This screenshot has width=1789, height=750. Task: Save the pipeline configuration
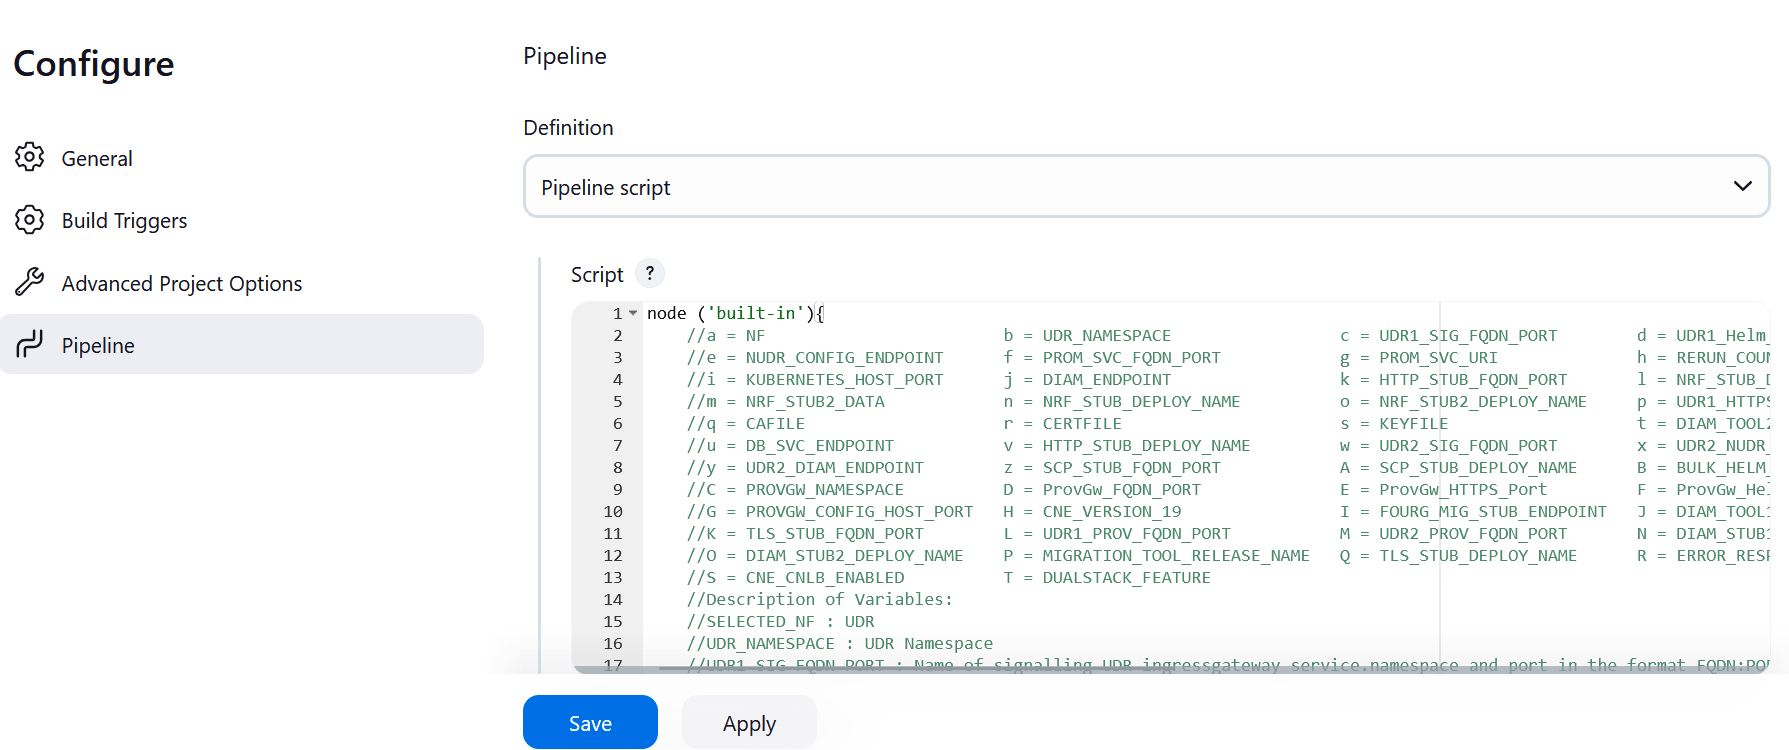coord(590,722)
